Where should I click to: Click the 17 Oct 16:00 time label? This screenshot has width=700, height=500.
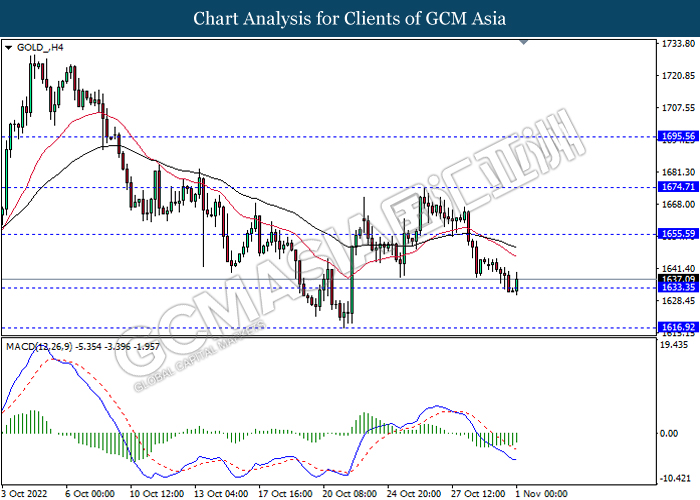tap(285, 494)
